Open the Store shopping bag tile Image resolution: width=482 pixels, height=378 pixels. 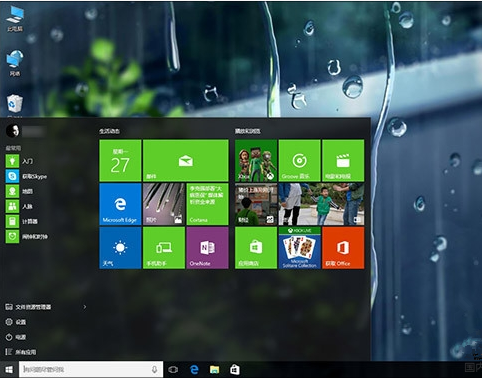pos(256,248)
